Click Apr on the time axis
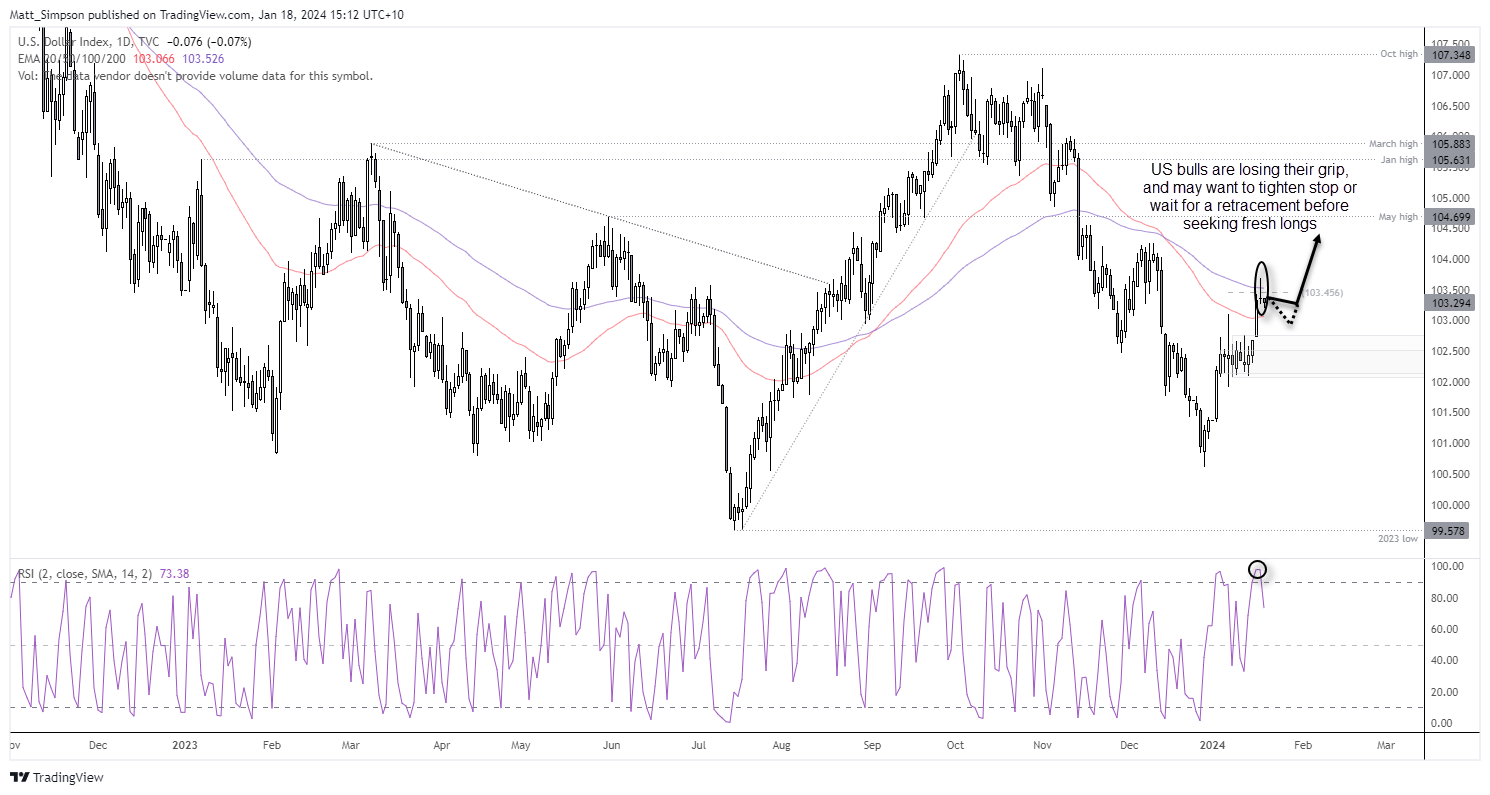The width and height of the screenshot is (1490, 795). (442, 746)
